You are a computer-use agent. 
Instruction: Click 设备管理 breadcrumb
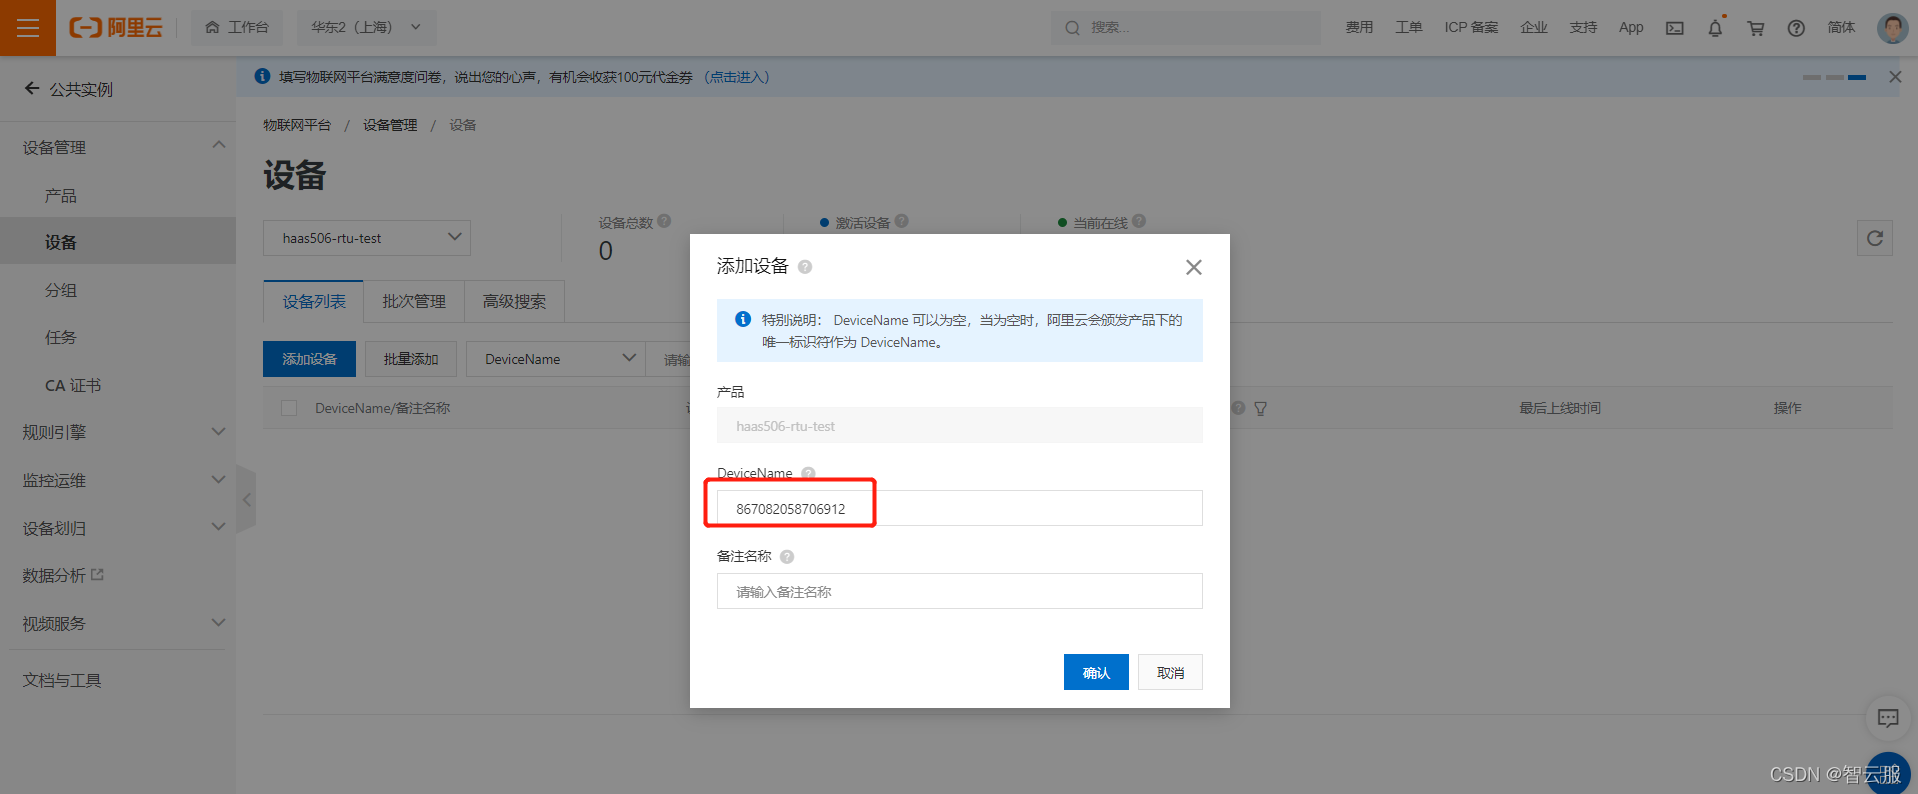(x=390, y=125)
